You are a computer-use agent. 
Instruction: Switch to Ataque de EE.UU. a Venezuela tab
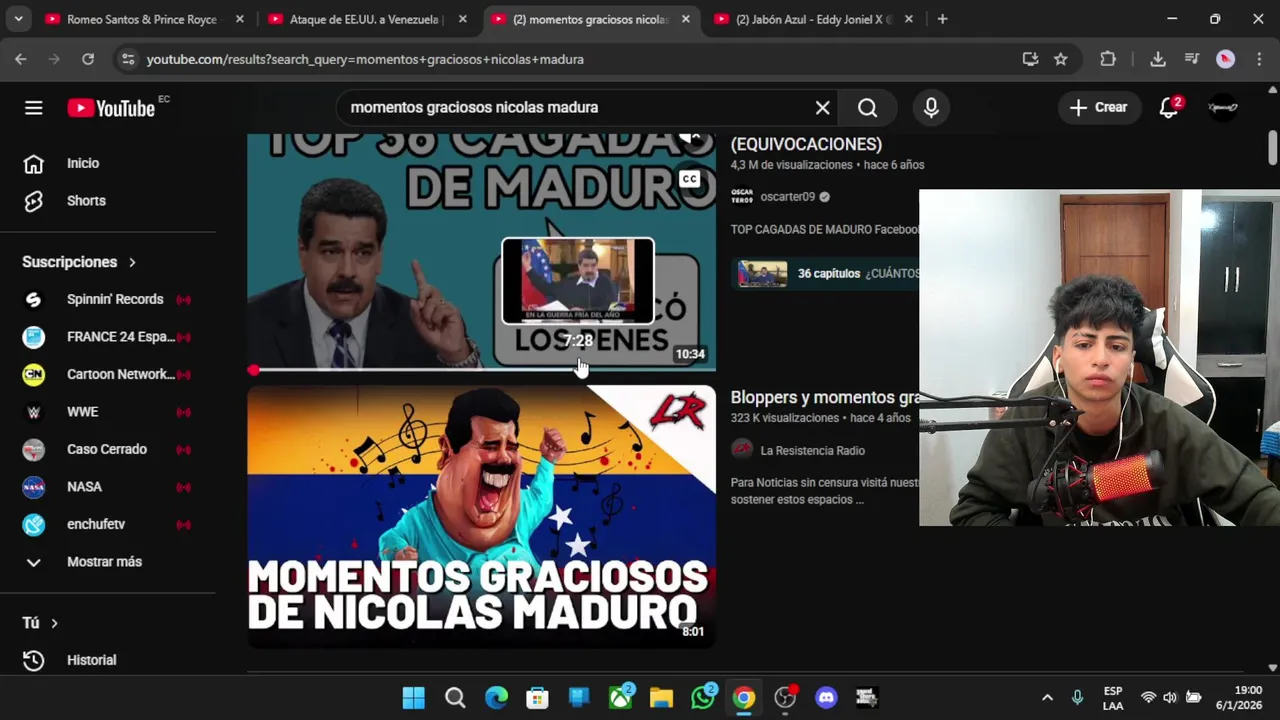368,19
